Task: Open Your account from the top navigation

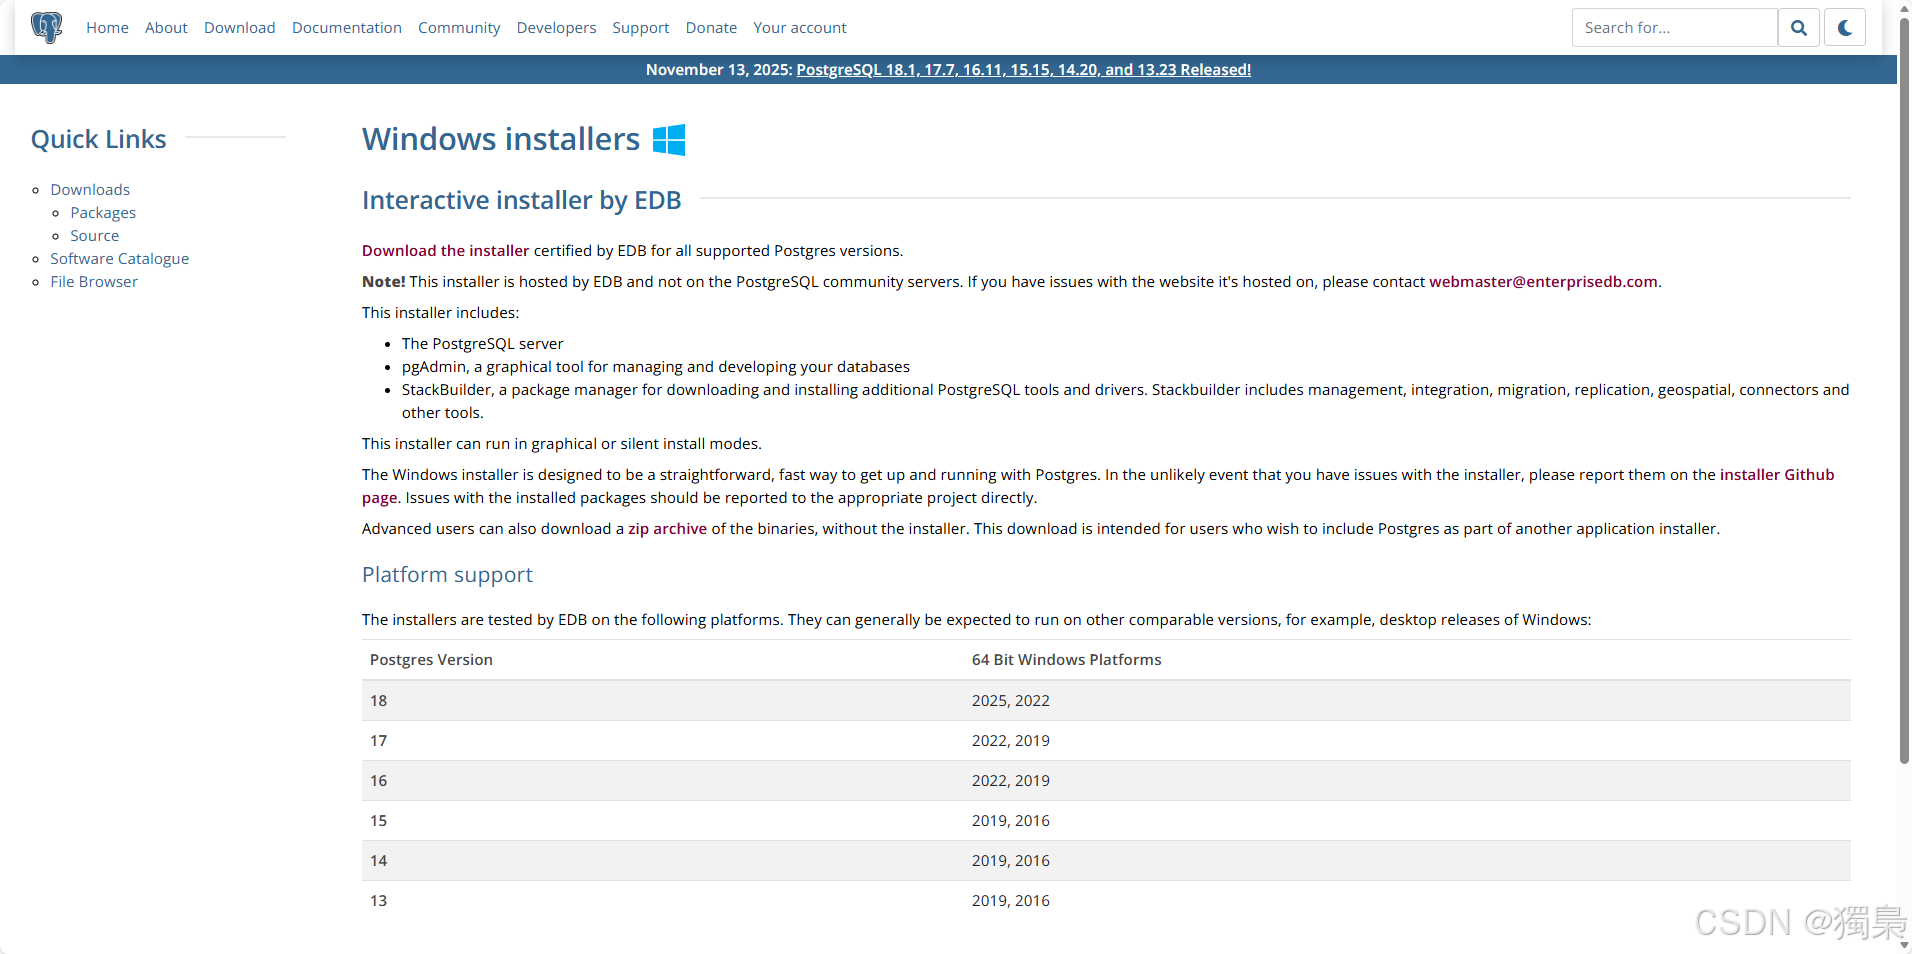Action: pos(800,27)
